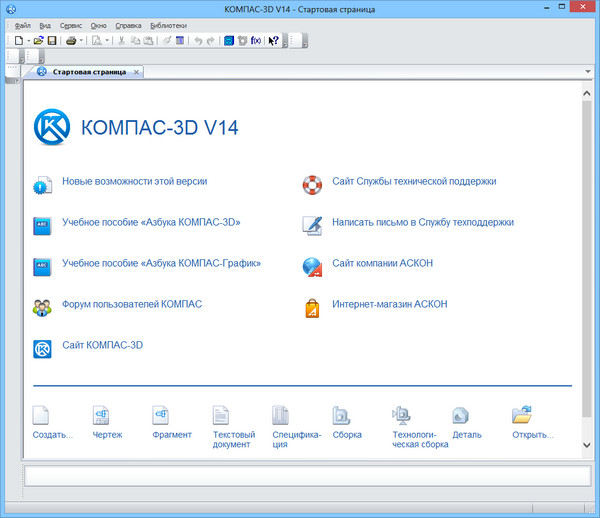Screen dimensions: 600x518
Task: Open Сайт Службы технической поддержки link
Action: pyautogui.click(x=414, y=181)
